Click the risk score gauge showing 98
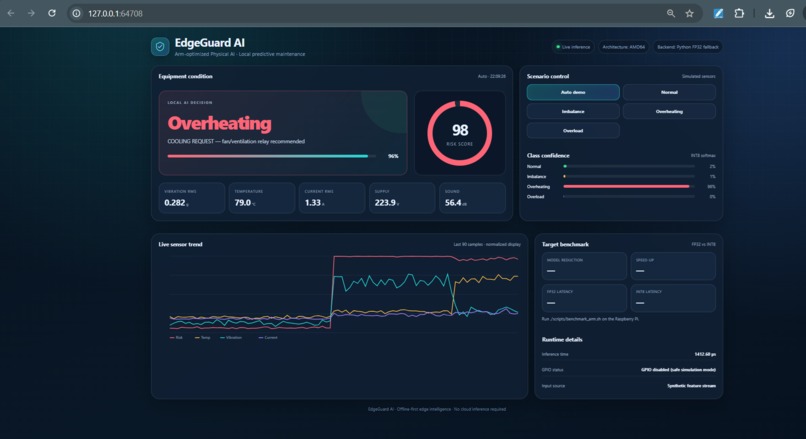The width and height of the screenshot is (806, 439). (x=460, y=133)
